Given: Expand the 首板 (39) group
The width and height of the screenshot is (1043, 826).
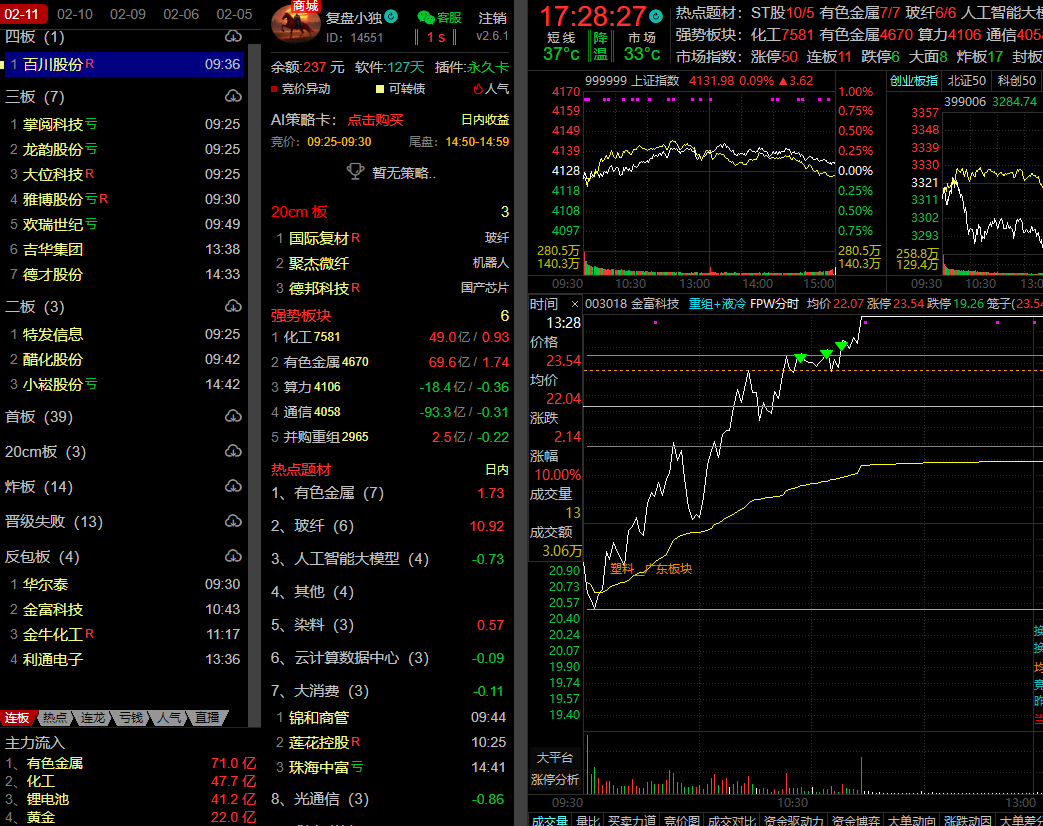Looking at the screenshot, I should pos(39,417).
